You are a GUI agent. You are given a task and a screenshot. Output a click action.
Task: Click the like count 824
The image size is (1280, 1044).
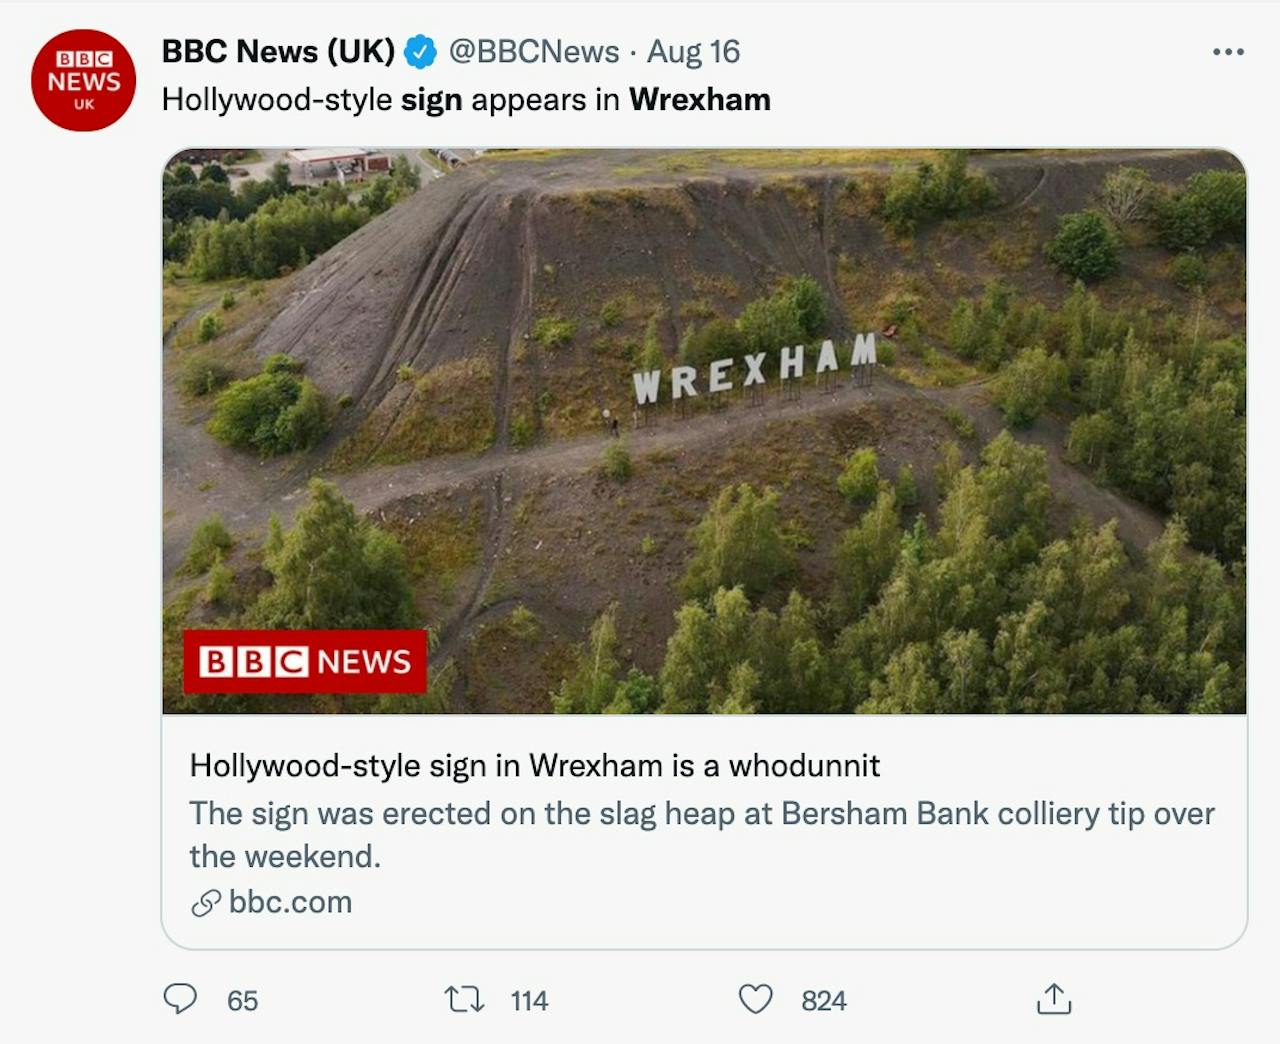(x=823, y=1001)
